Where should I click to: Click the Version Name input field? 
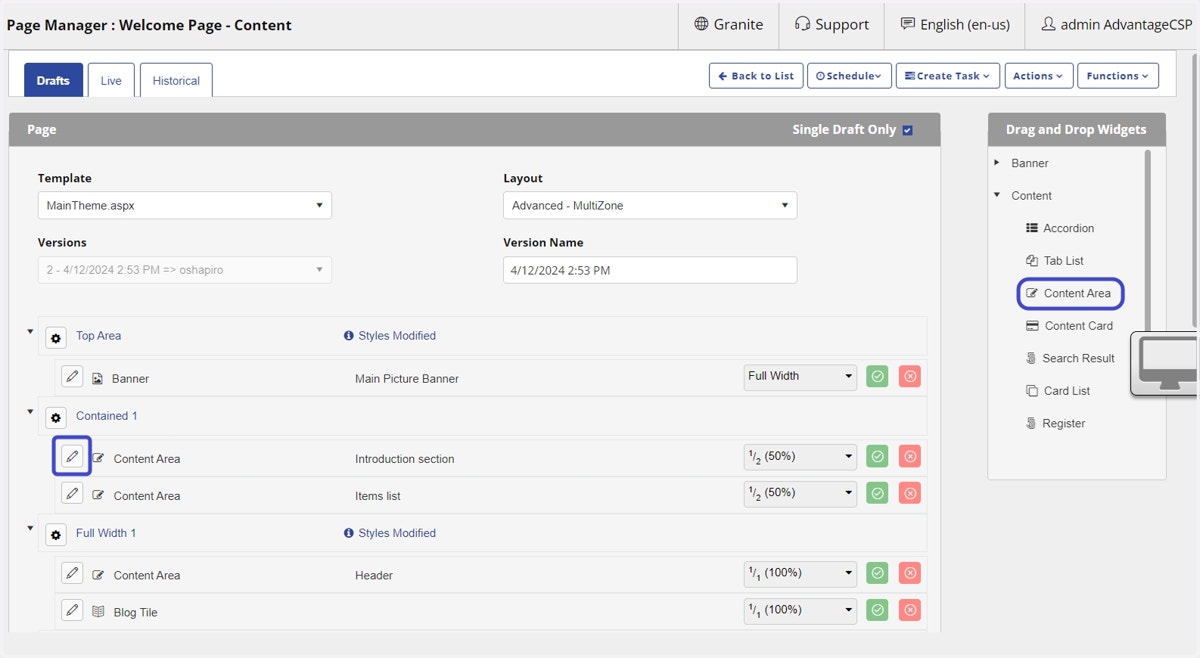tap(650, 270)
